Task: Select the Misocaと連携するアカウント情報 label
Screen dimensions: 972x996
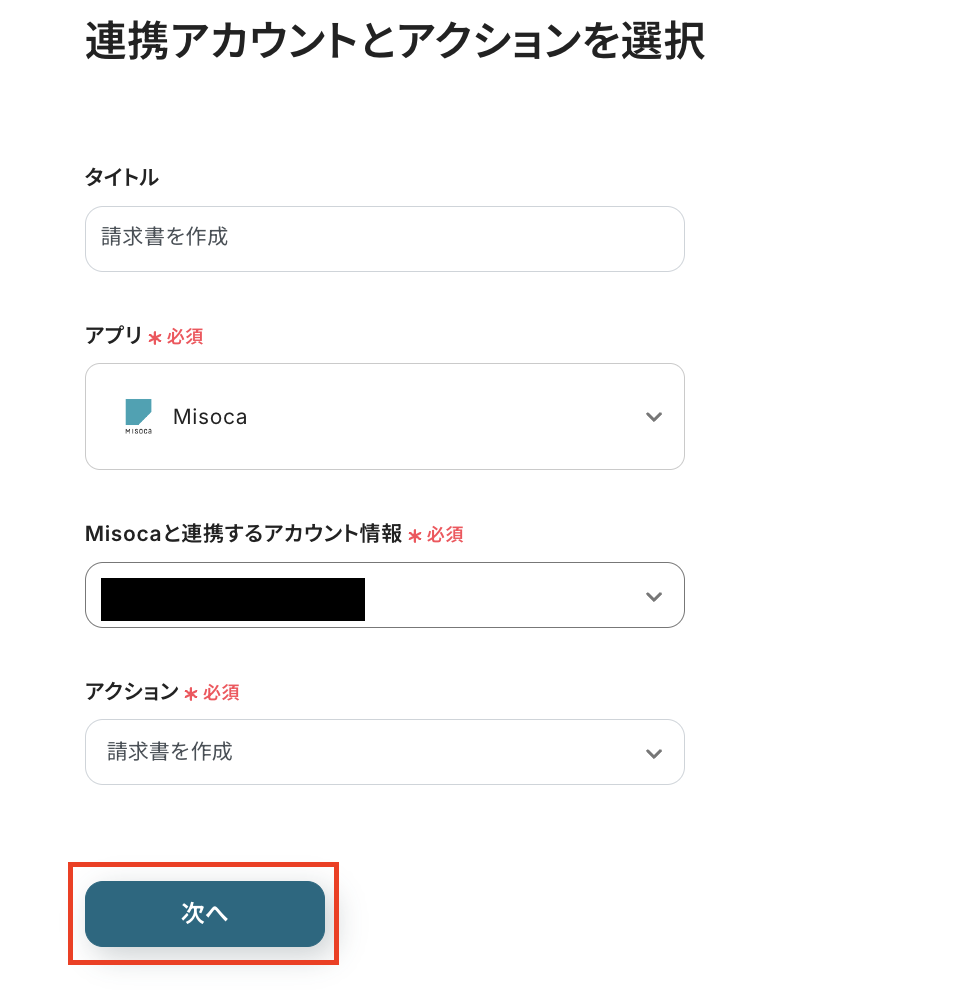Action: 244,535
